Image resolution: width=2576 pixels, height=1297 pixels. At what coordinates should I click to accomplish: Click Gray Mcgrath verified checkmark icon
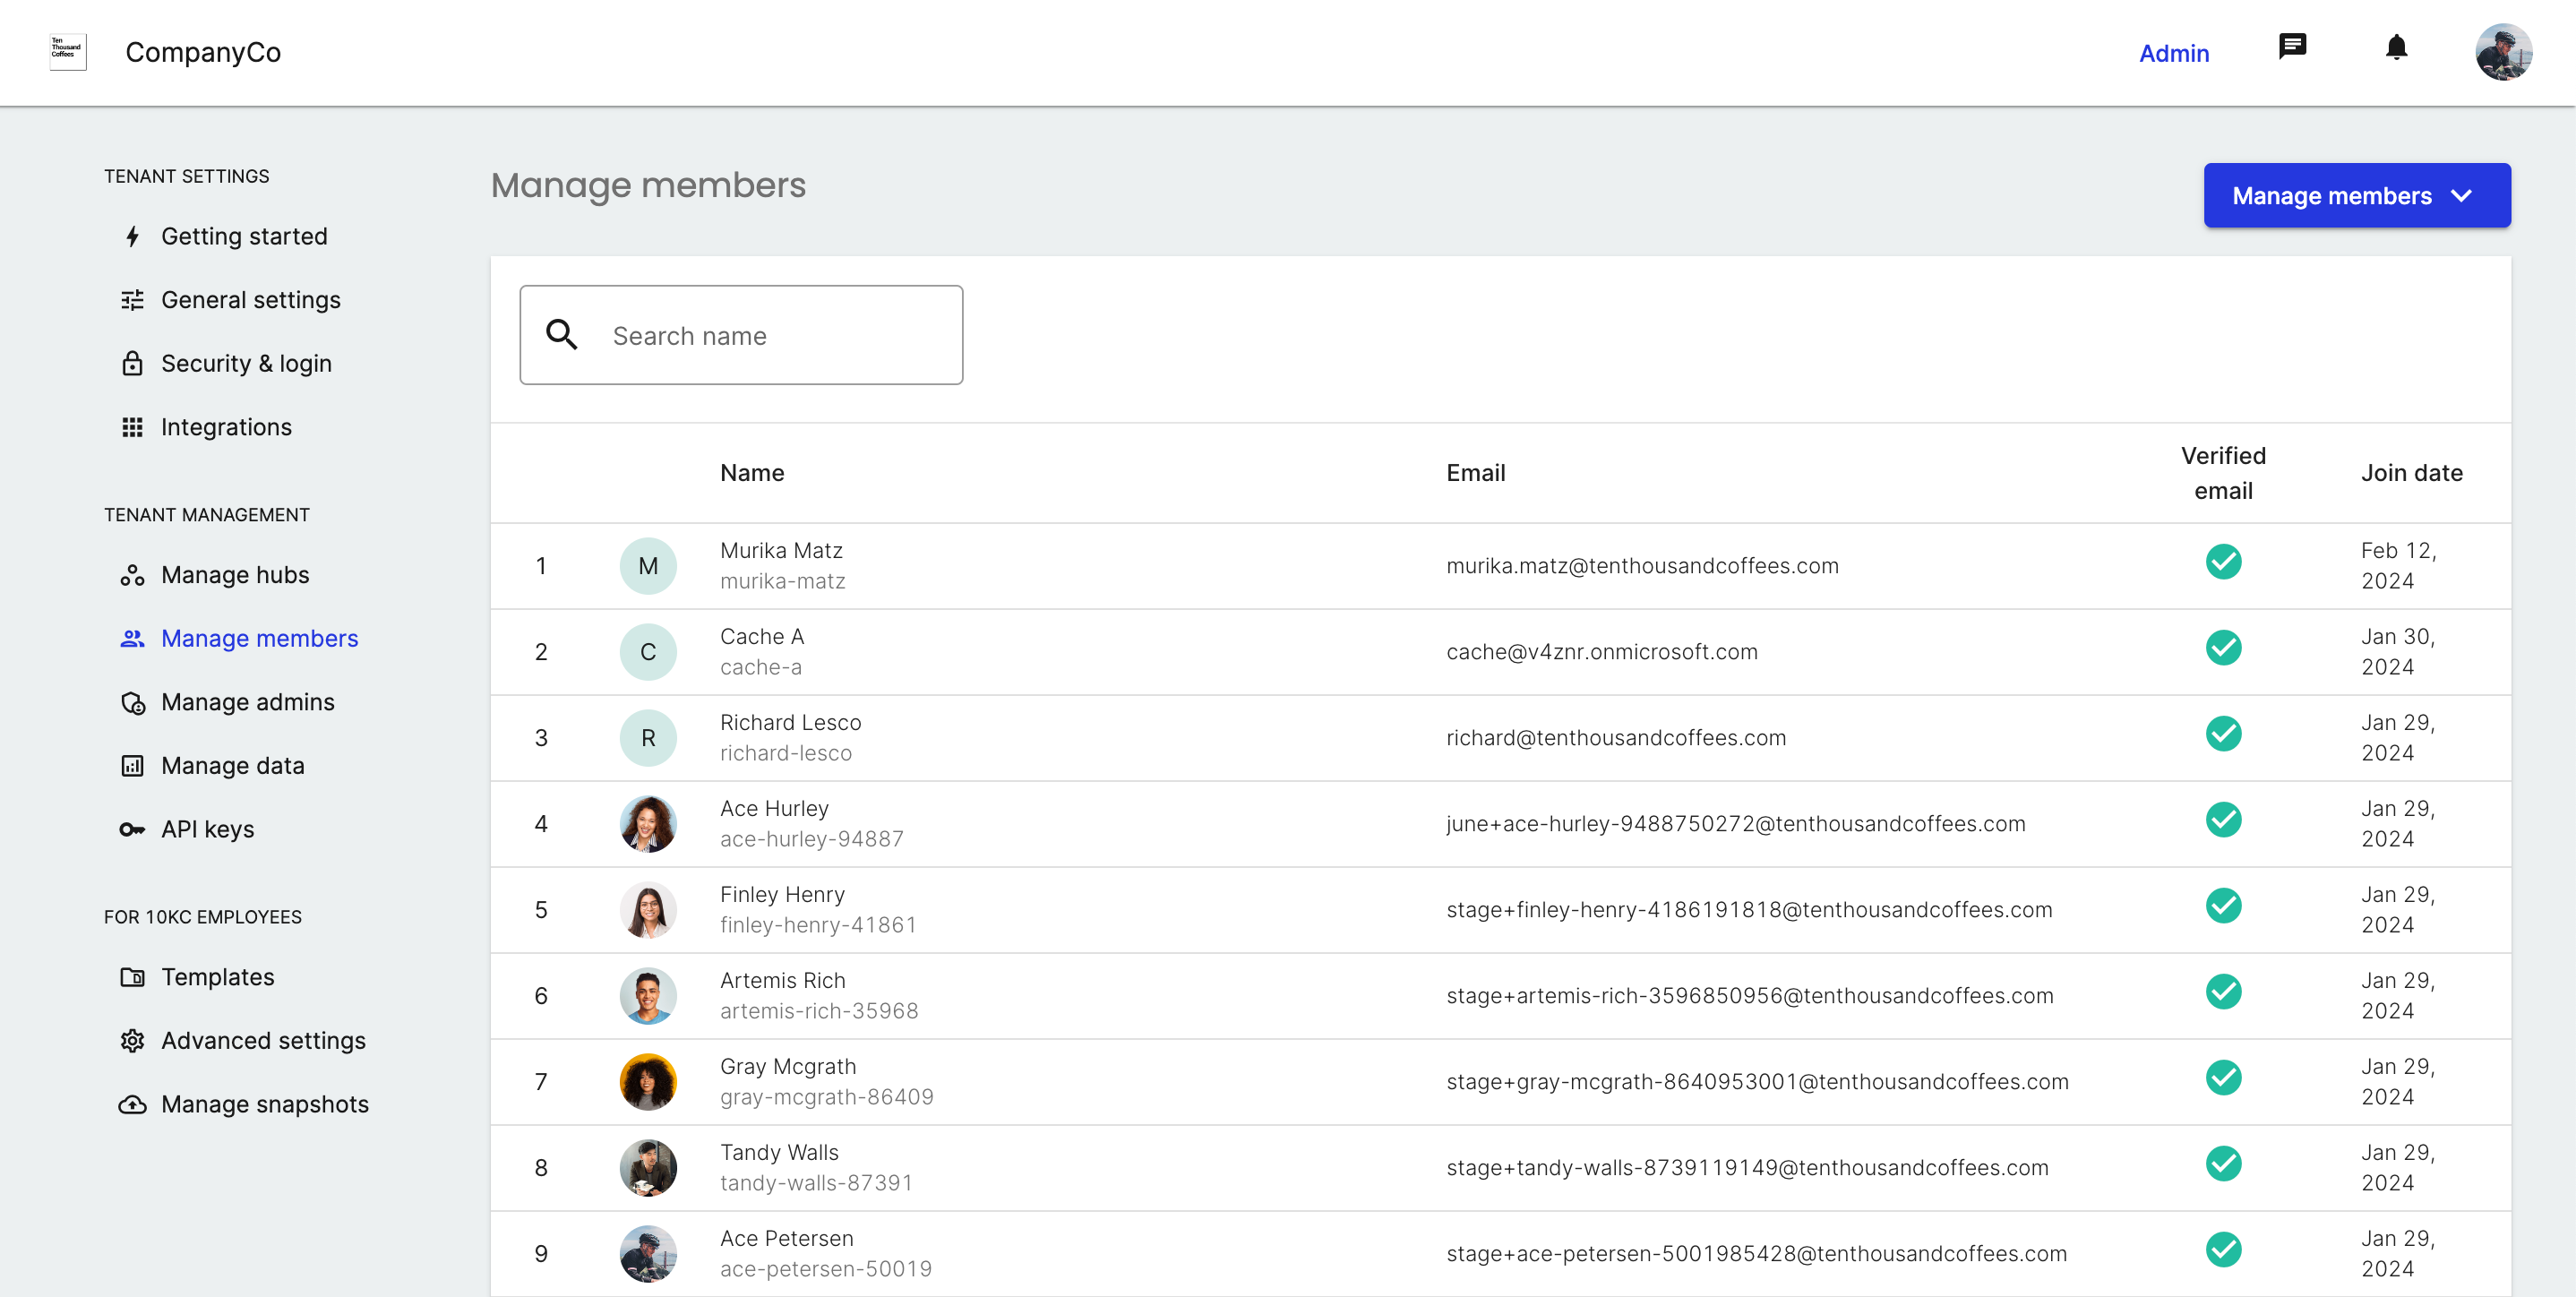point(2223,1078)
